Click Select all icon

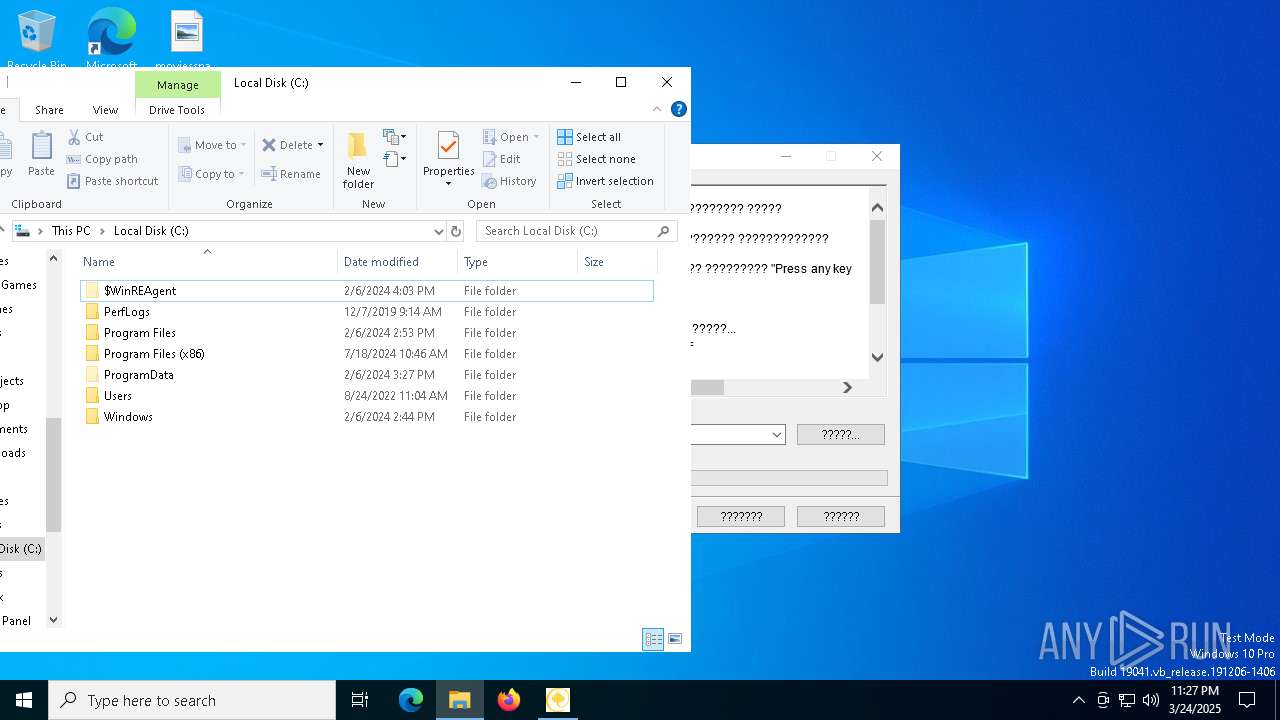[x=565, y=137]
